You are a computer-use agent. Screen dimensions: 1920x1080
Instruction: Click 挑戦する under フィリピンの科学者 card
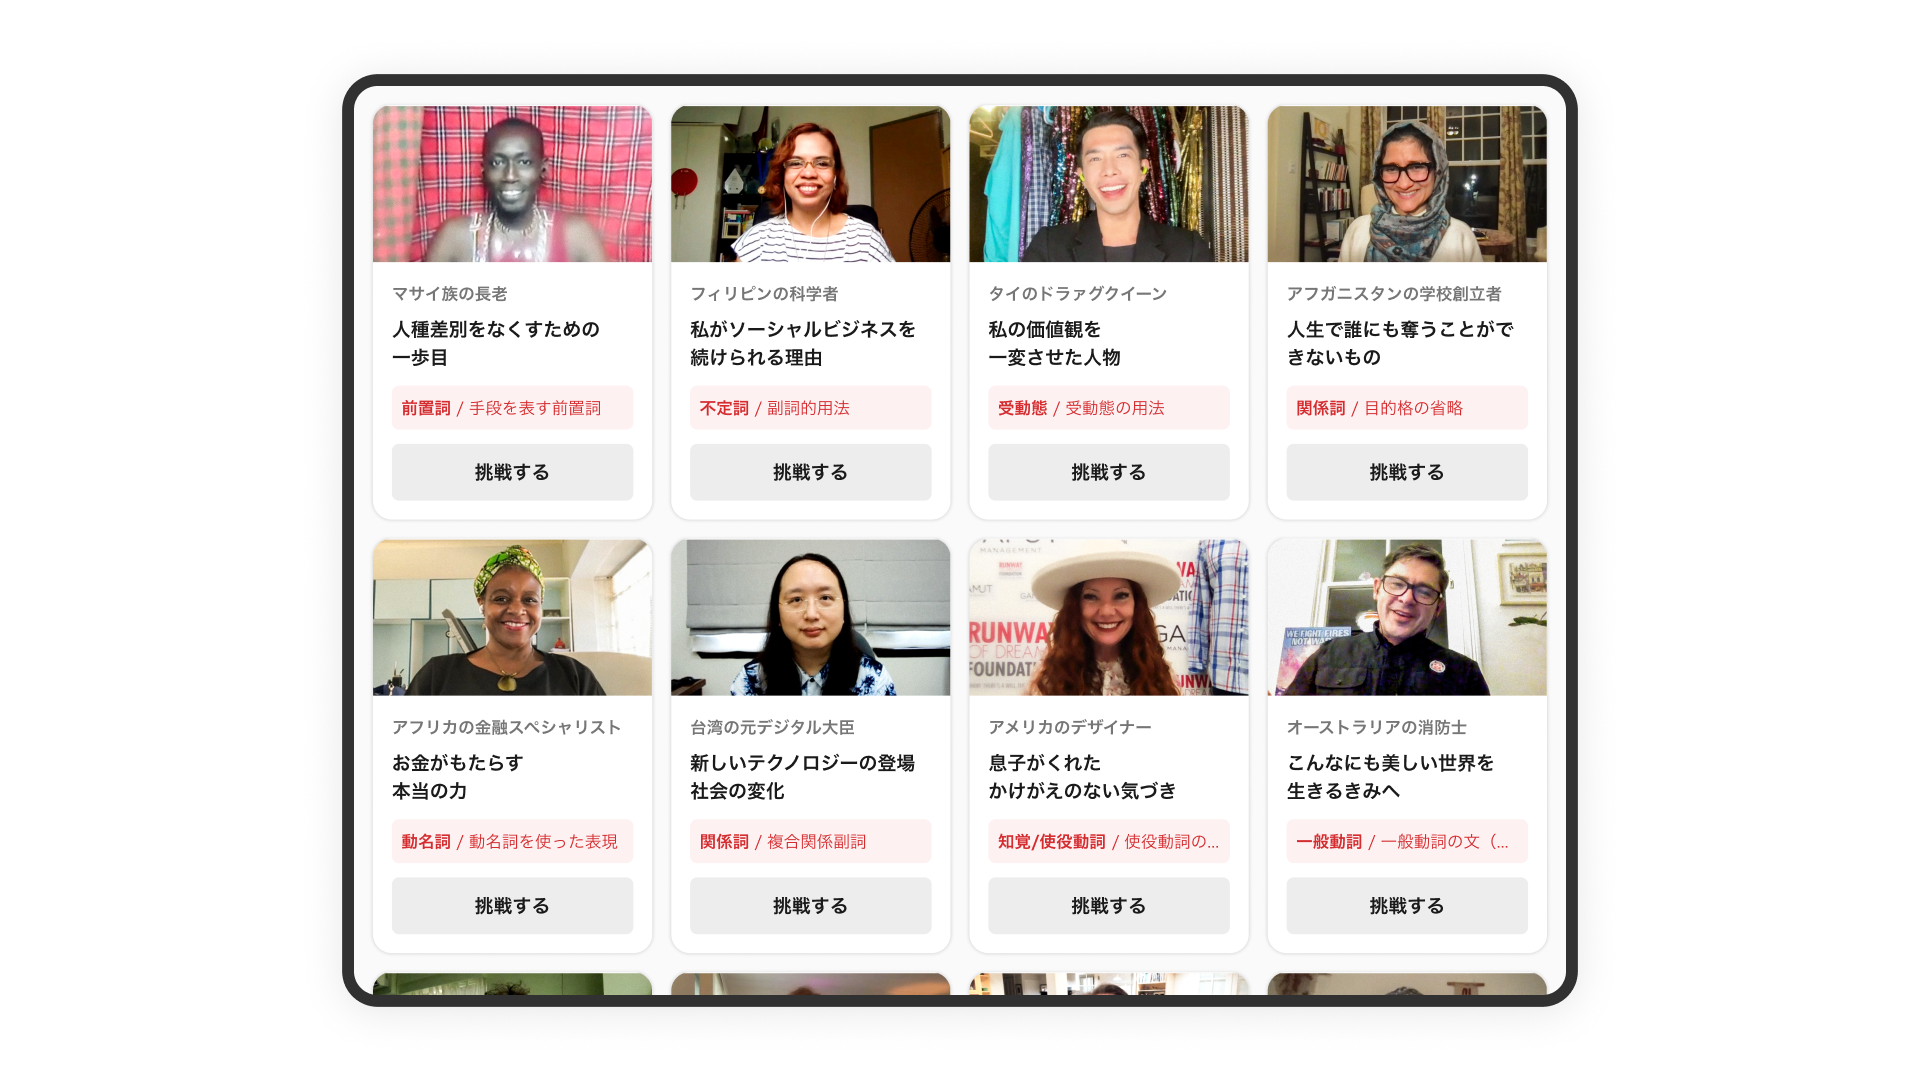(810, 472)
